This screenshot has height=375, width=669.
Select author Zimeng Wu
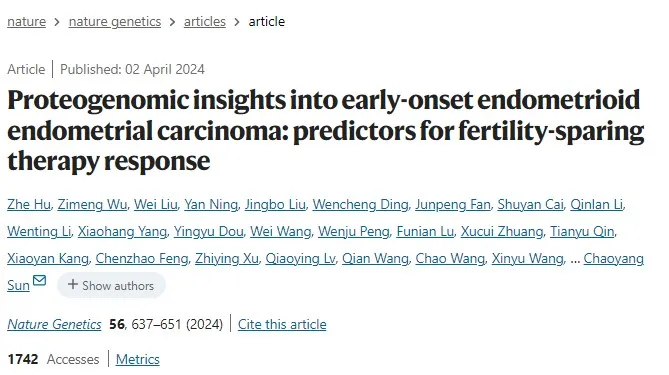point(92,204)
